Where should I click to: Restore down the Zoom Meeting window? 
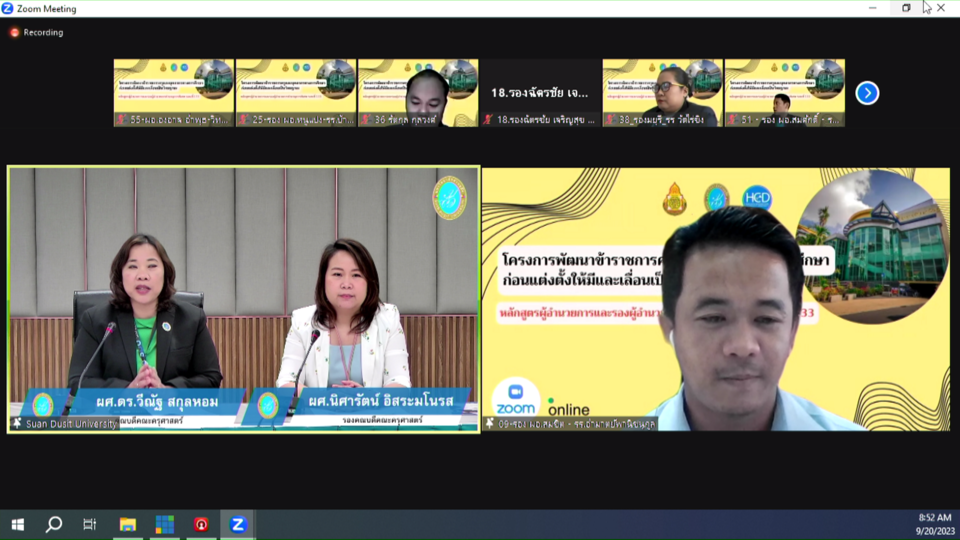pos(906,8)
